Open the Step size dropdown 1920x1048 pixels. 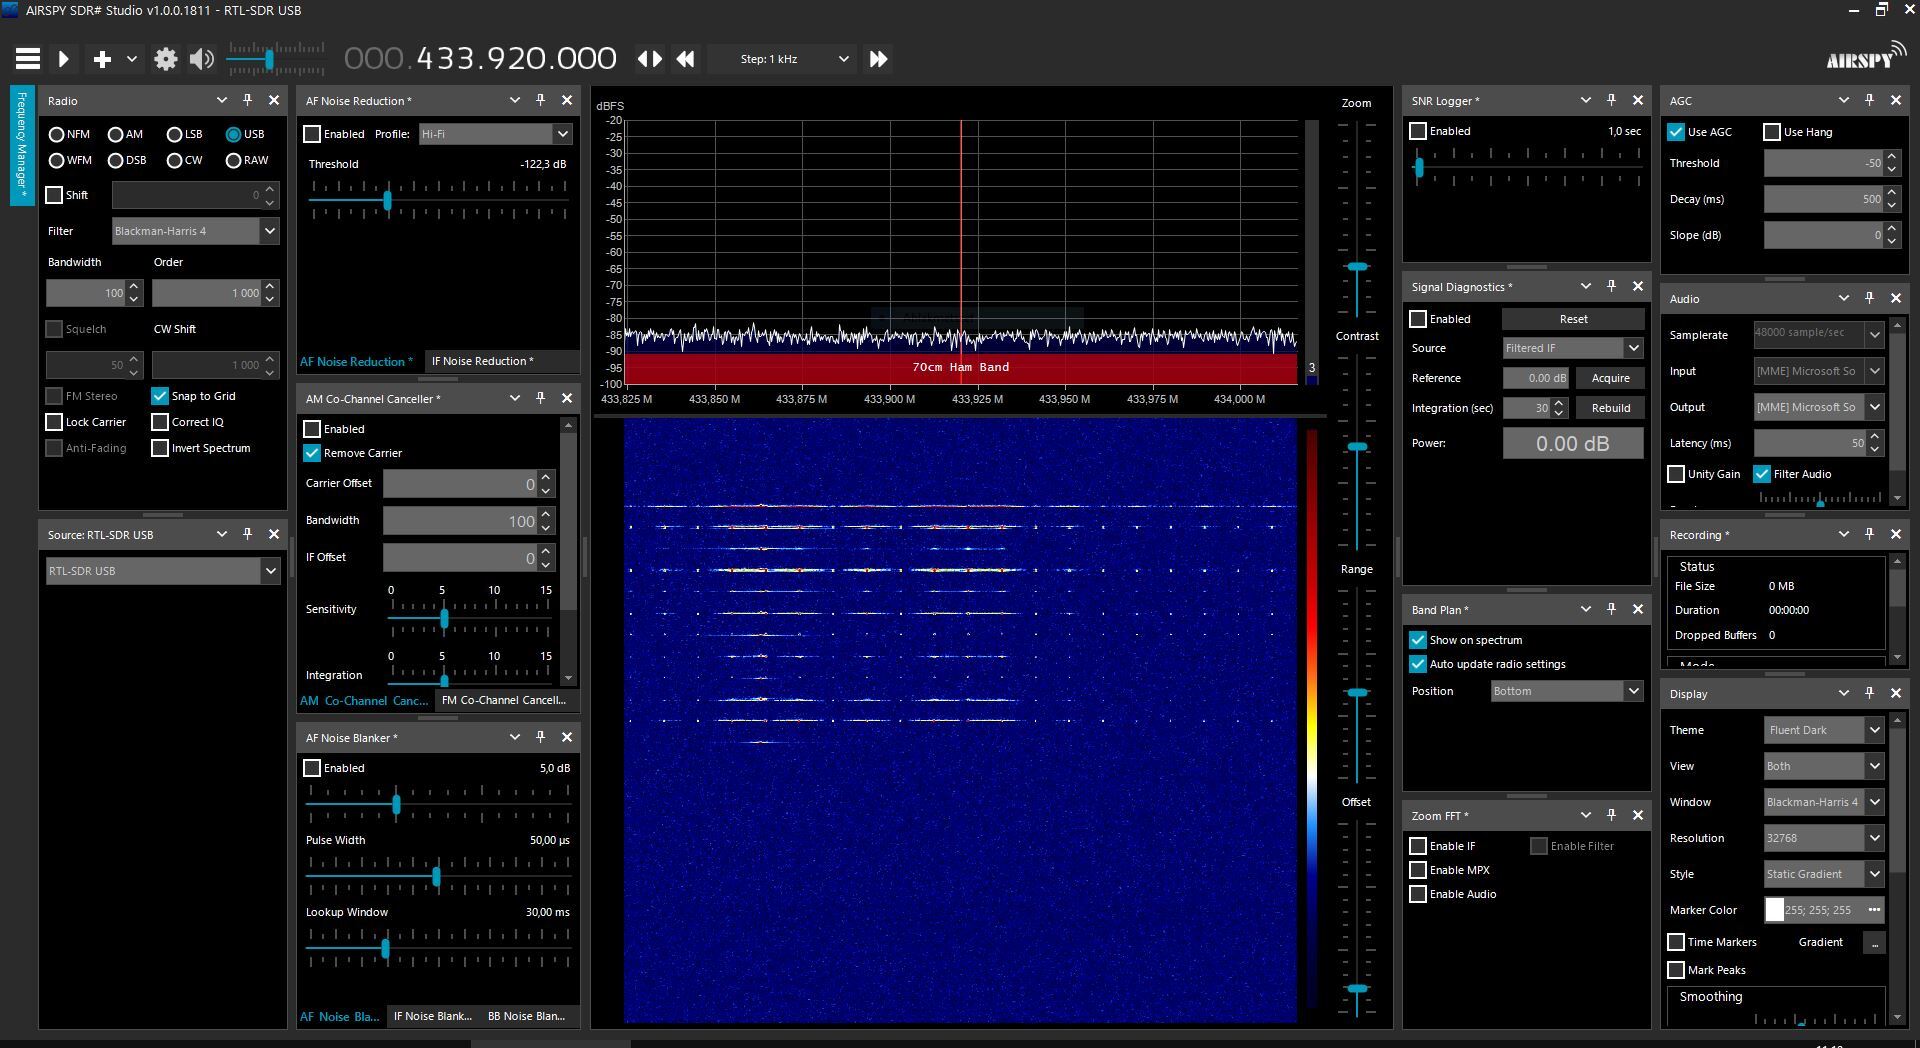781,59
